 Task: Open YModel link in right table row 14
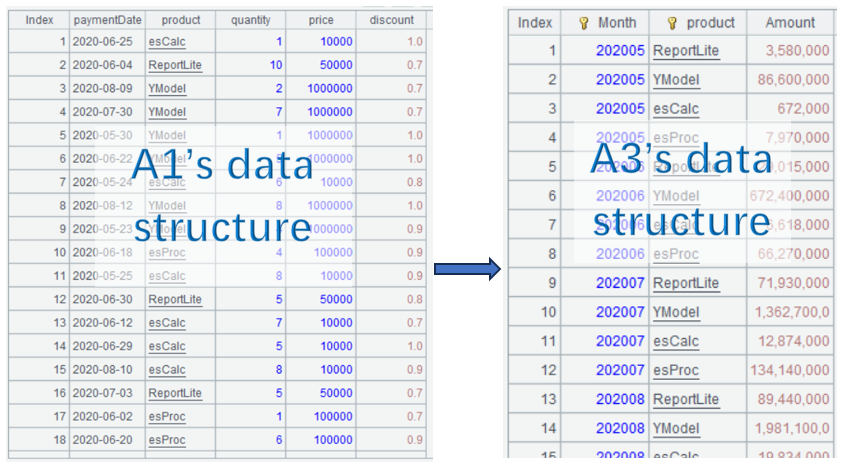pyautogui.click(x=676, y=428)
